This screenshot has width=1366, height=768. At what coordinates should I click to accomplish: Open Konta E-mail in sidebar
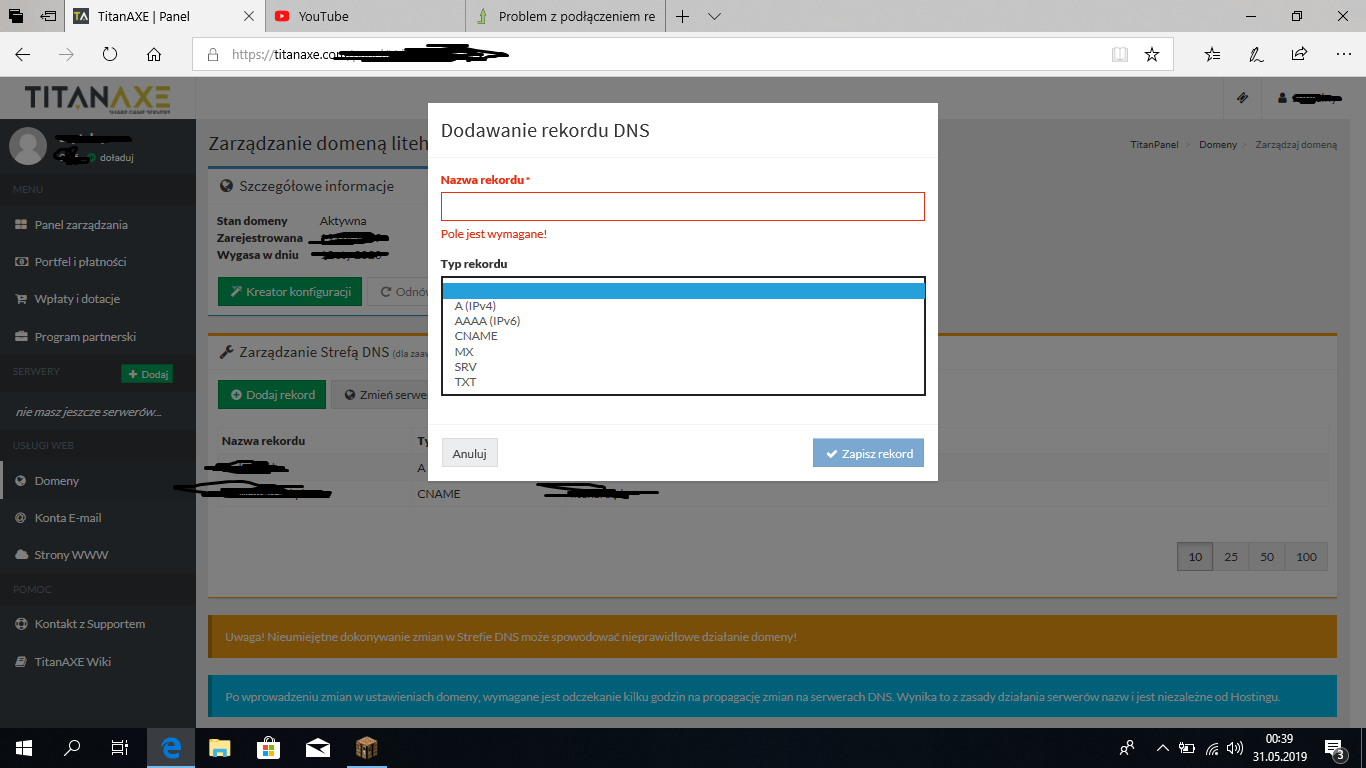[68, 518]
